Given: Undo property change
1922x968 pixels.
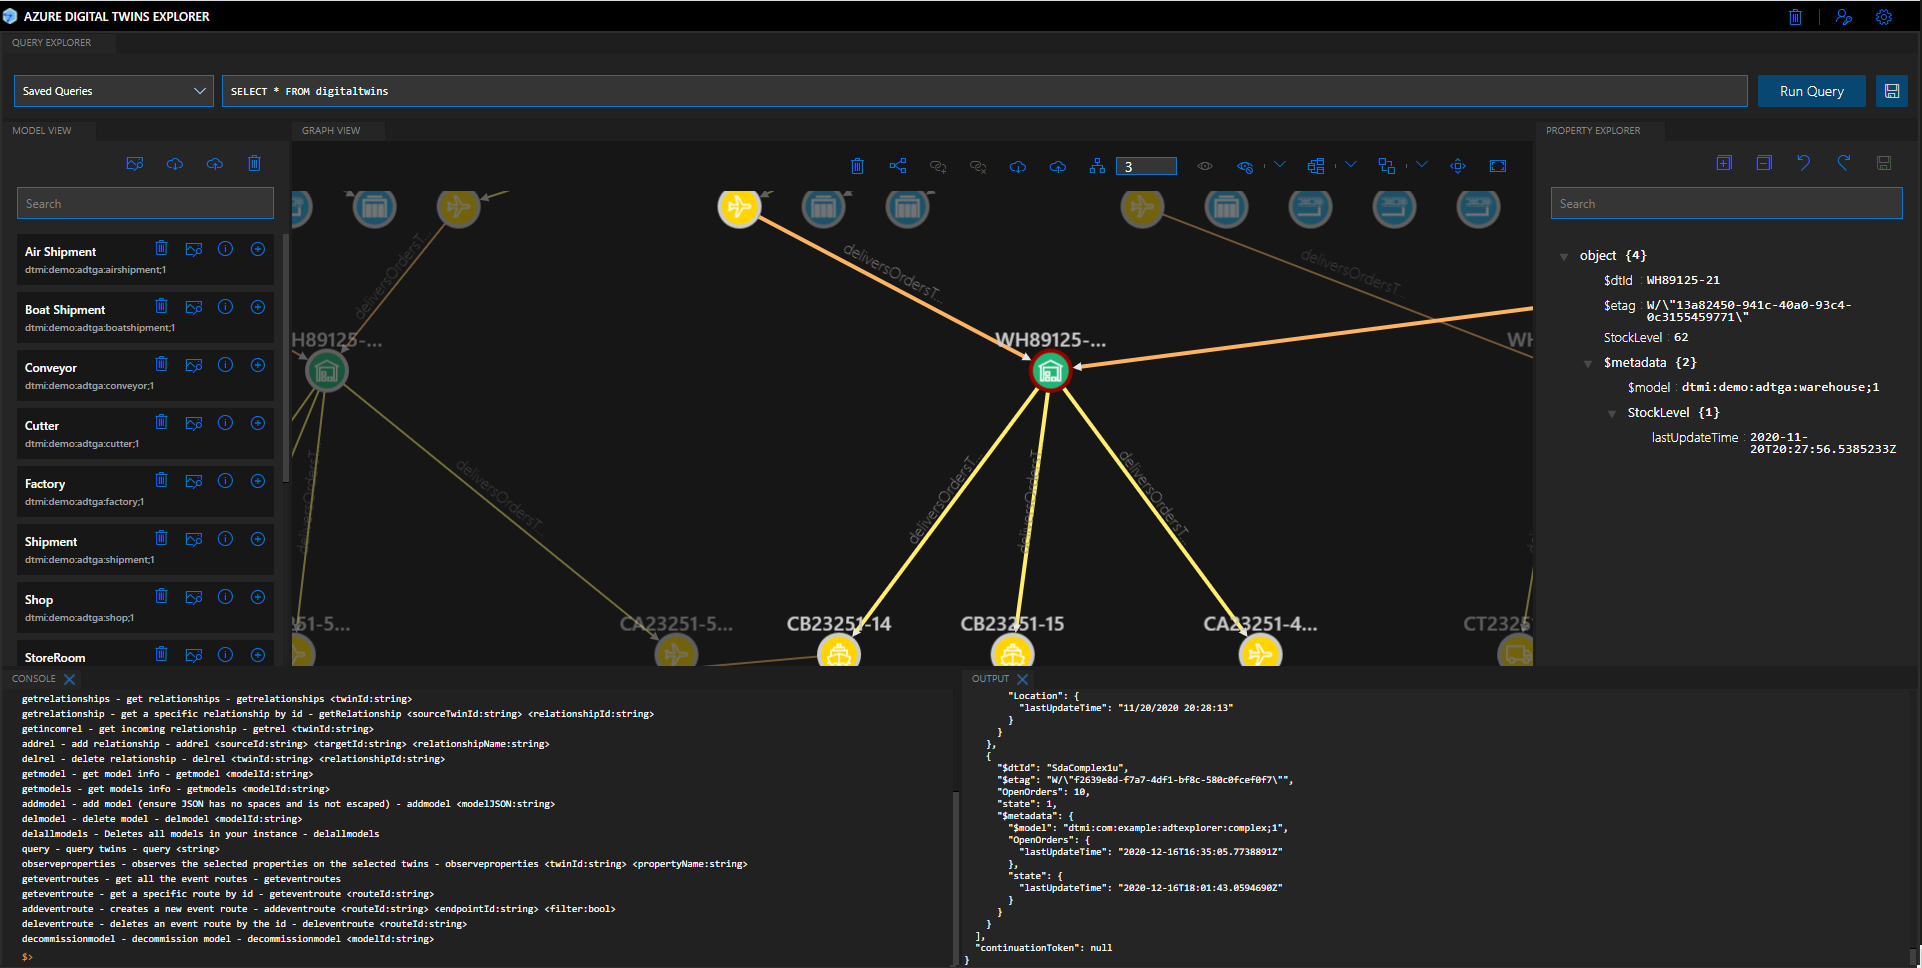Looking at the screenshot, I should (1804, 163).
